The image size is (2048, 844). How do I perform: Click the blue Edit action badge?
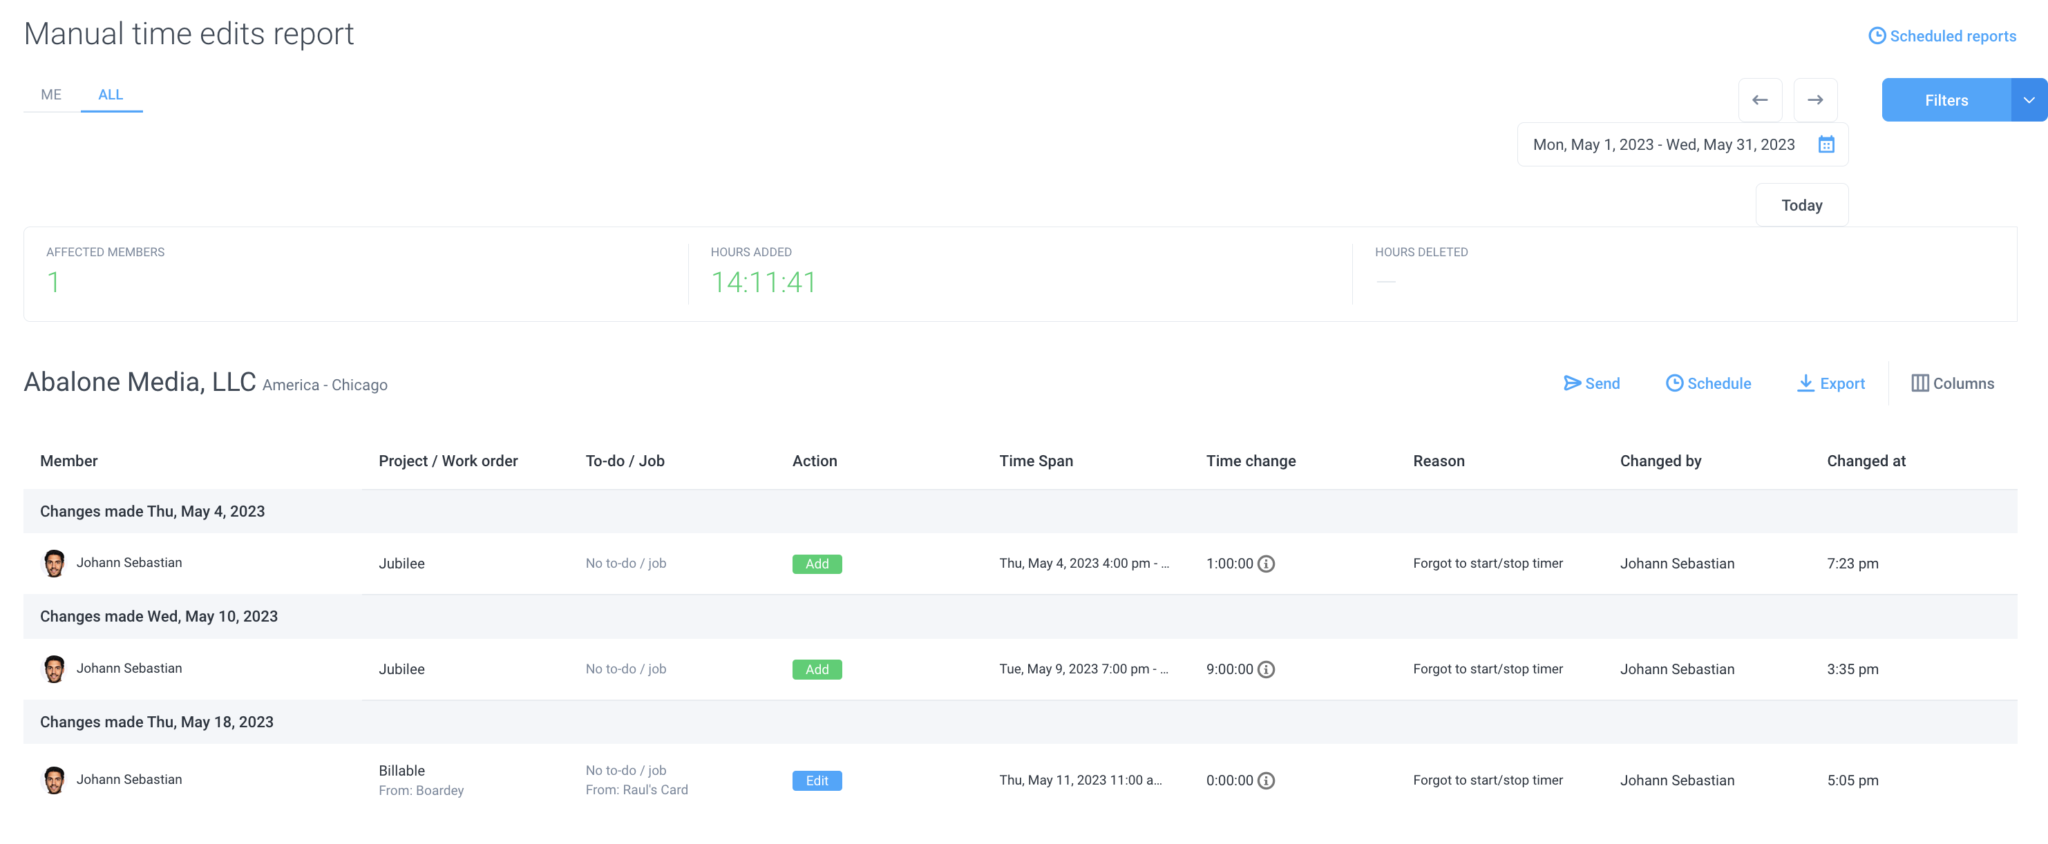pyautogui.click(x=817, y=781)
